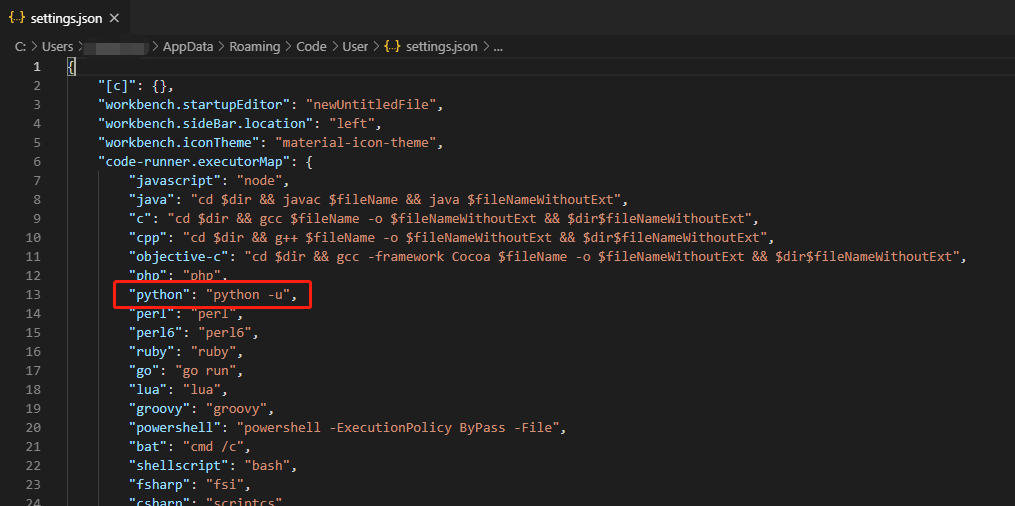1015x506 pixels.
Task: Click the JSON braces icon in the tab
Action: click(x=17, y=18)
